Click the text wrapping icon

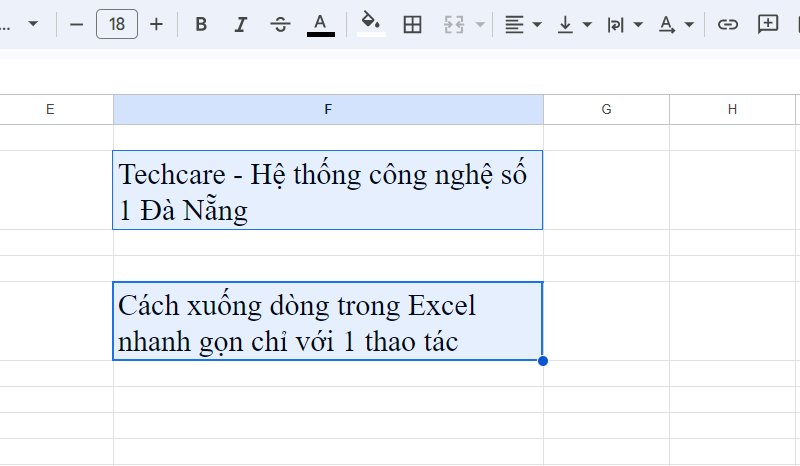(x=615, y=24)
